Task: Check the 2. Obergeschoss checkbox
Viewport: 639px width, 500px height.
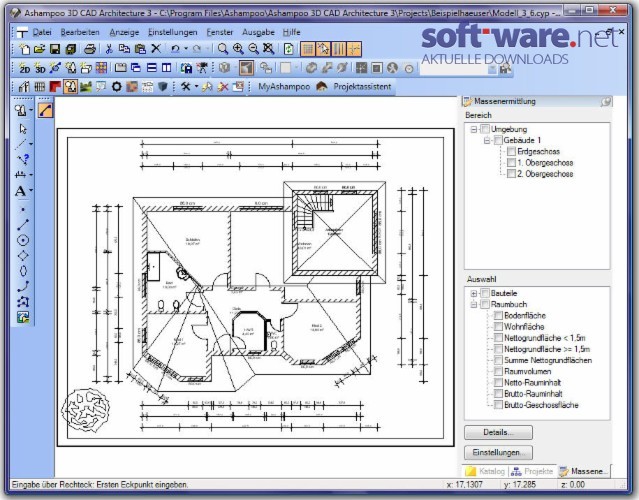Action: pos(511,174)
